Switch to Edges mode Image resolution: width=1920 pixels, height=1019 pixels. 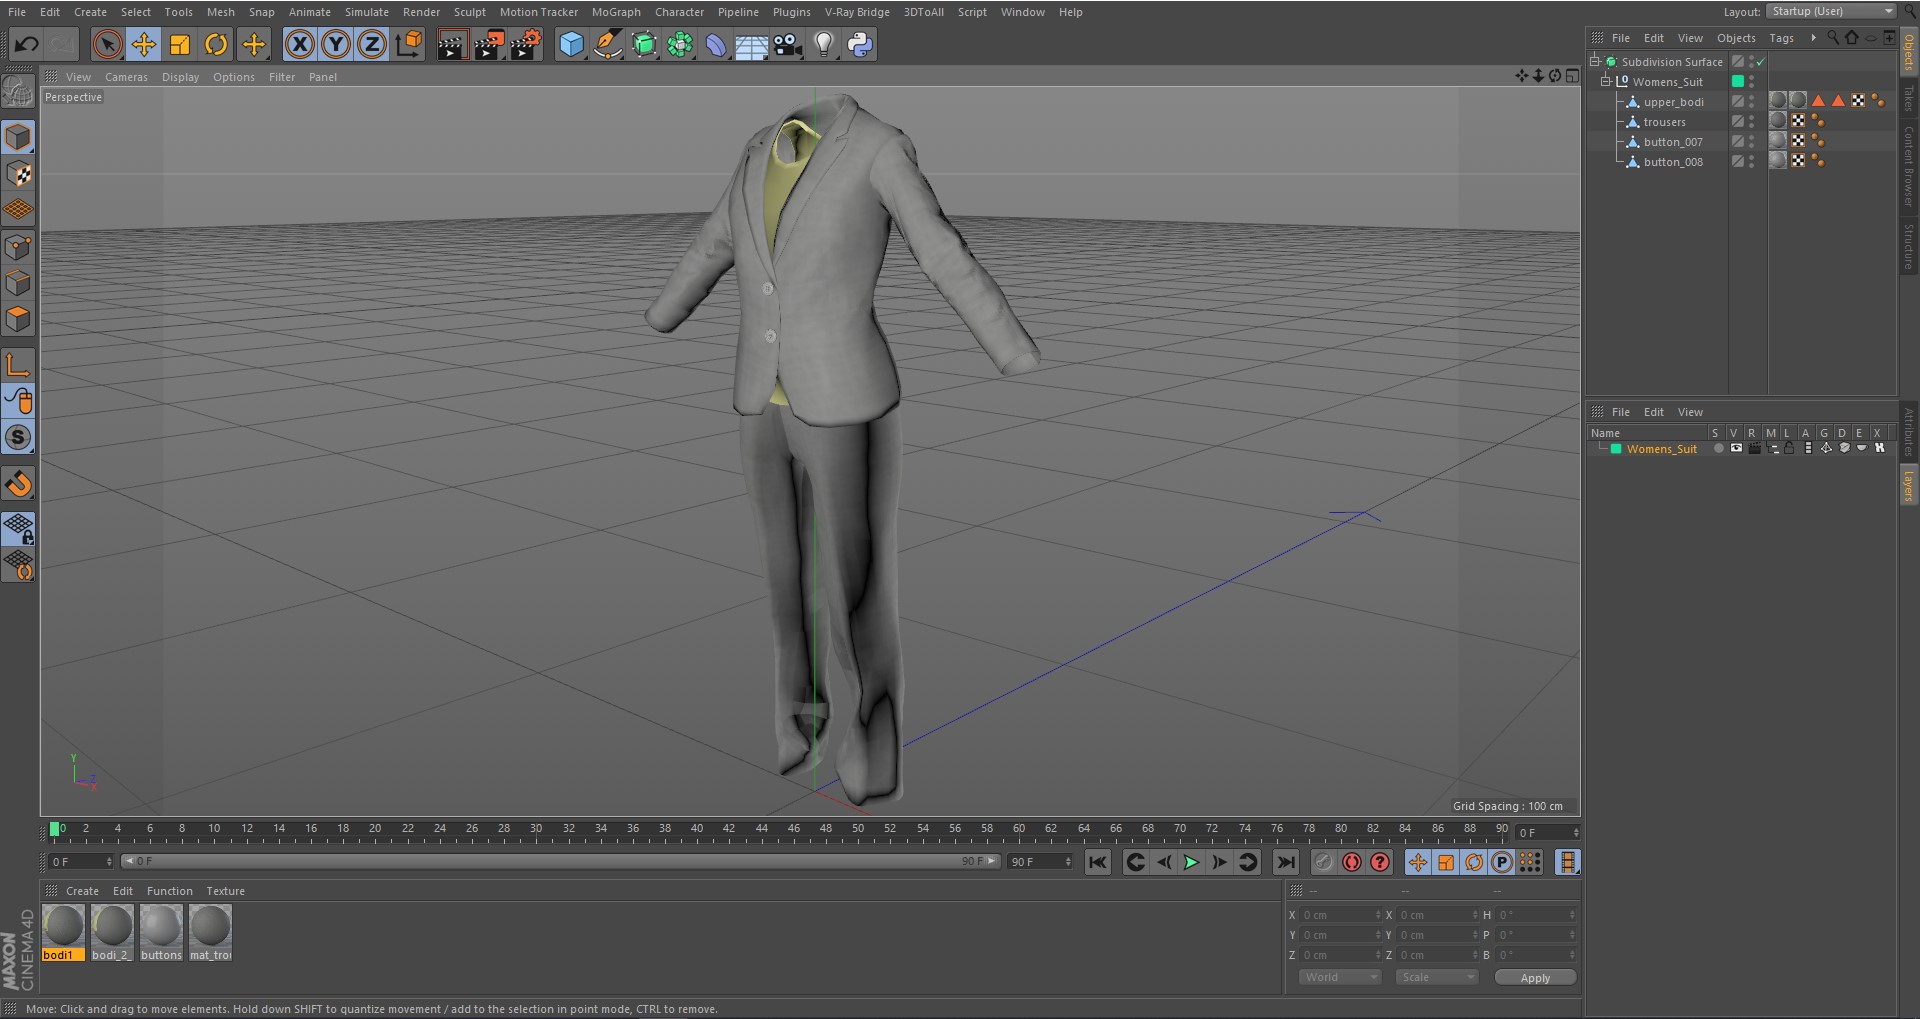click(18, 283)
